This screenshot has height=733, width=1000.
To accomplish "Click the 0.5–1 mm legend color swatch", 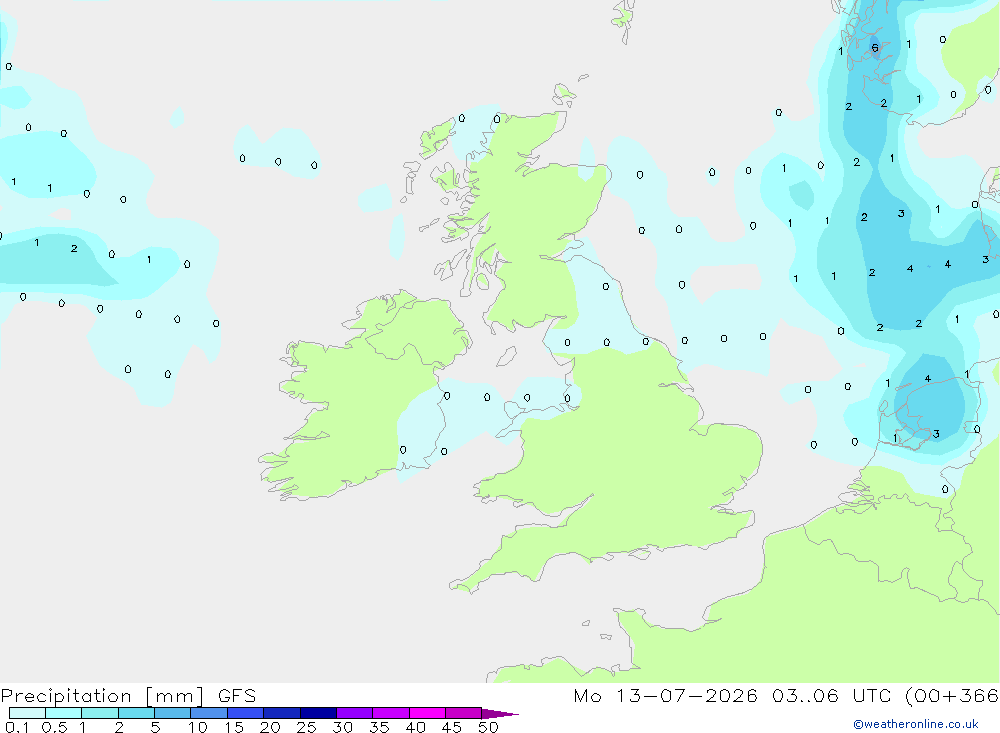I will point(63,713).
